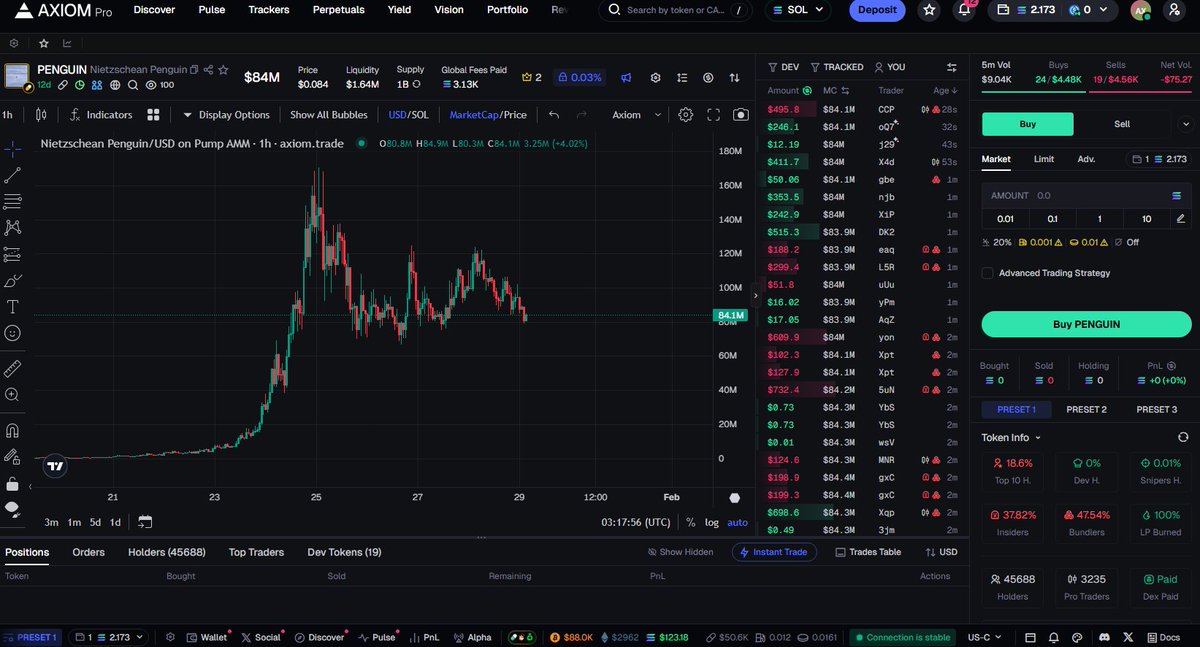Open wallet selector dropdown in bottom bar
The image size is (1200, 647).
109,637
